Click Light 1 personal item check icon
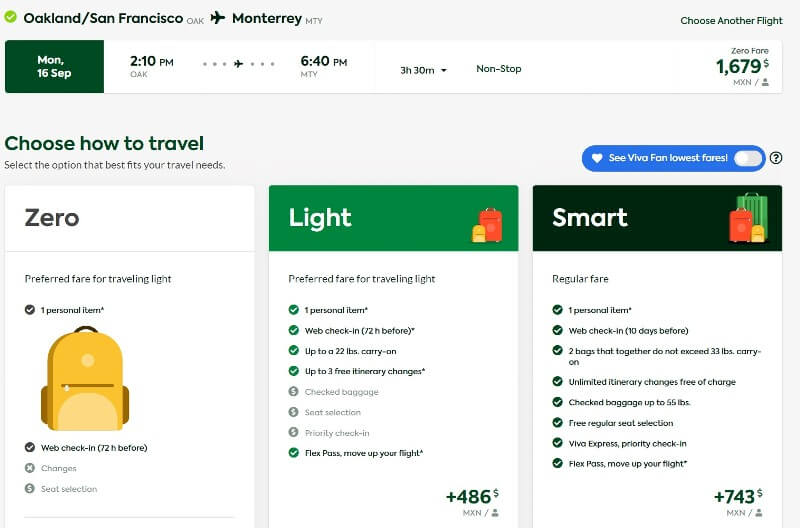This screenshot has height=528, width=800. point(293,310)
